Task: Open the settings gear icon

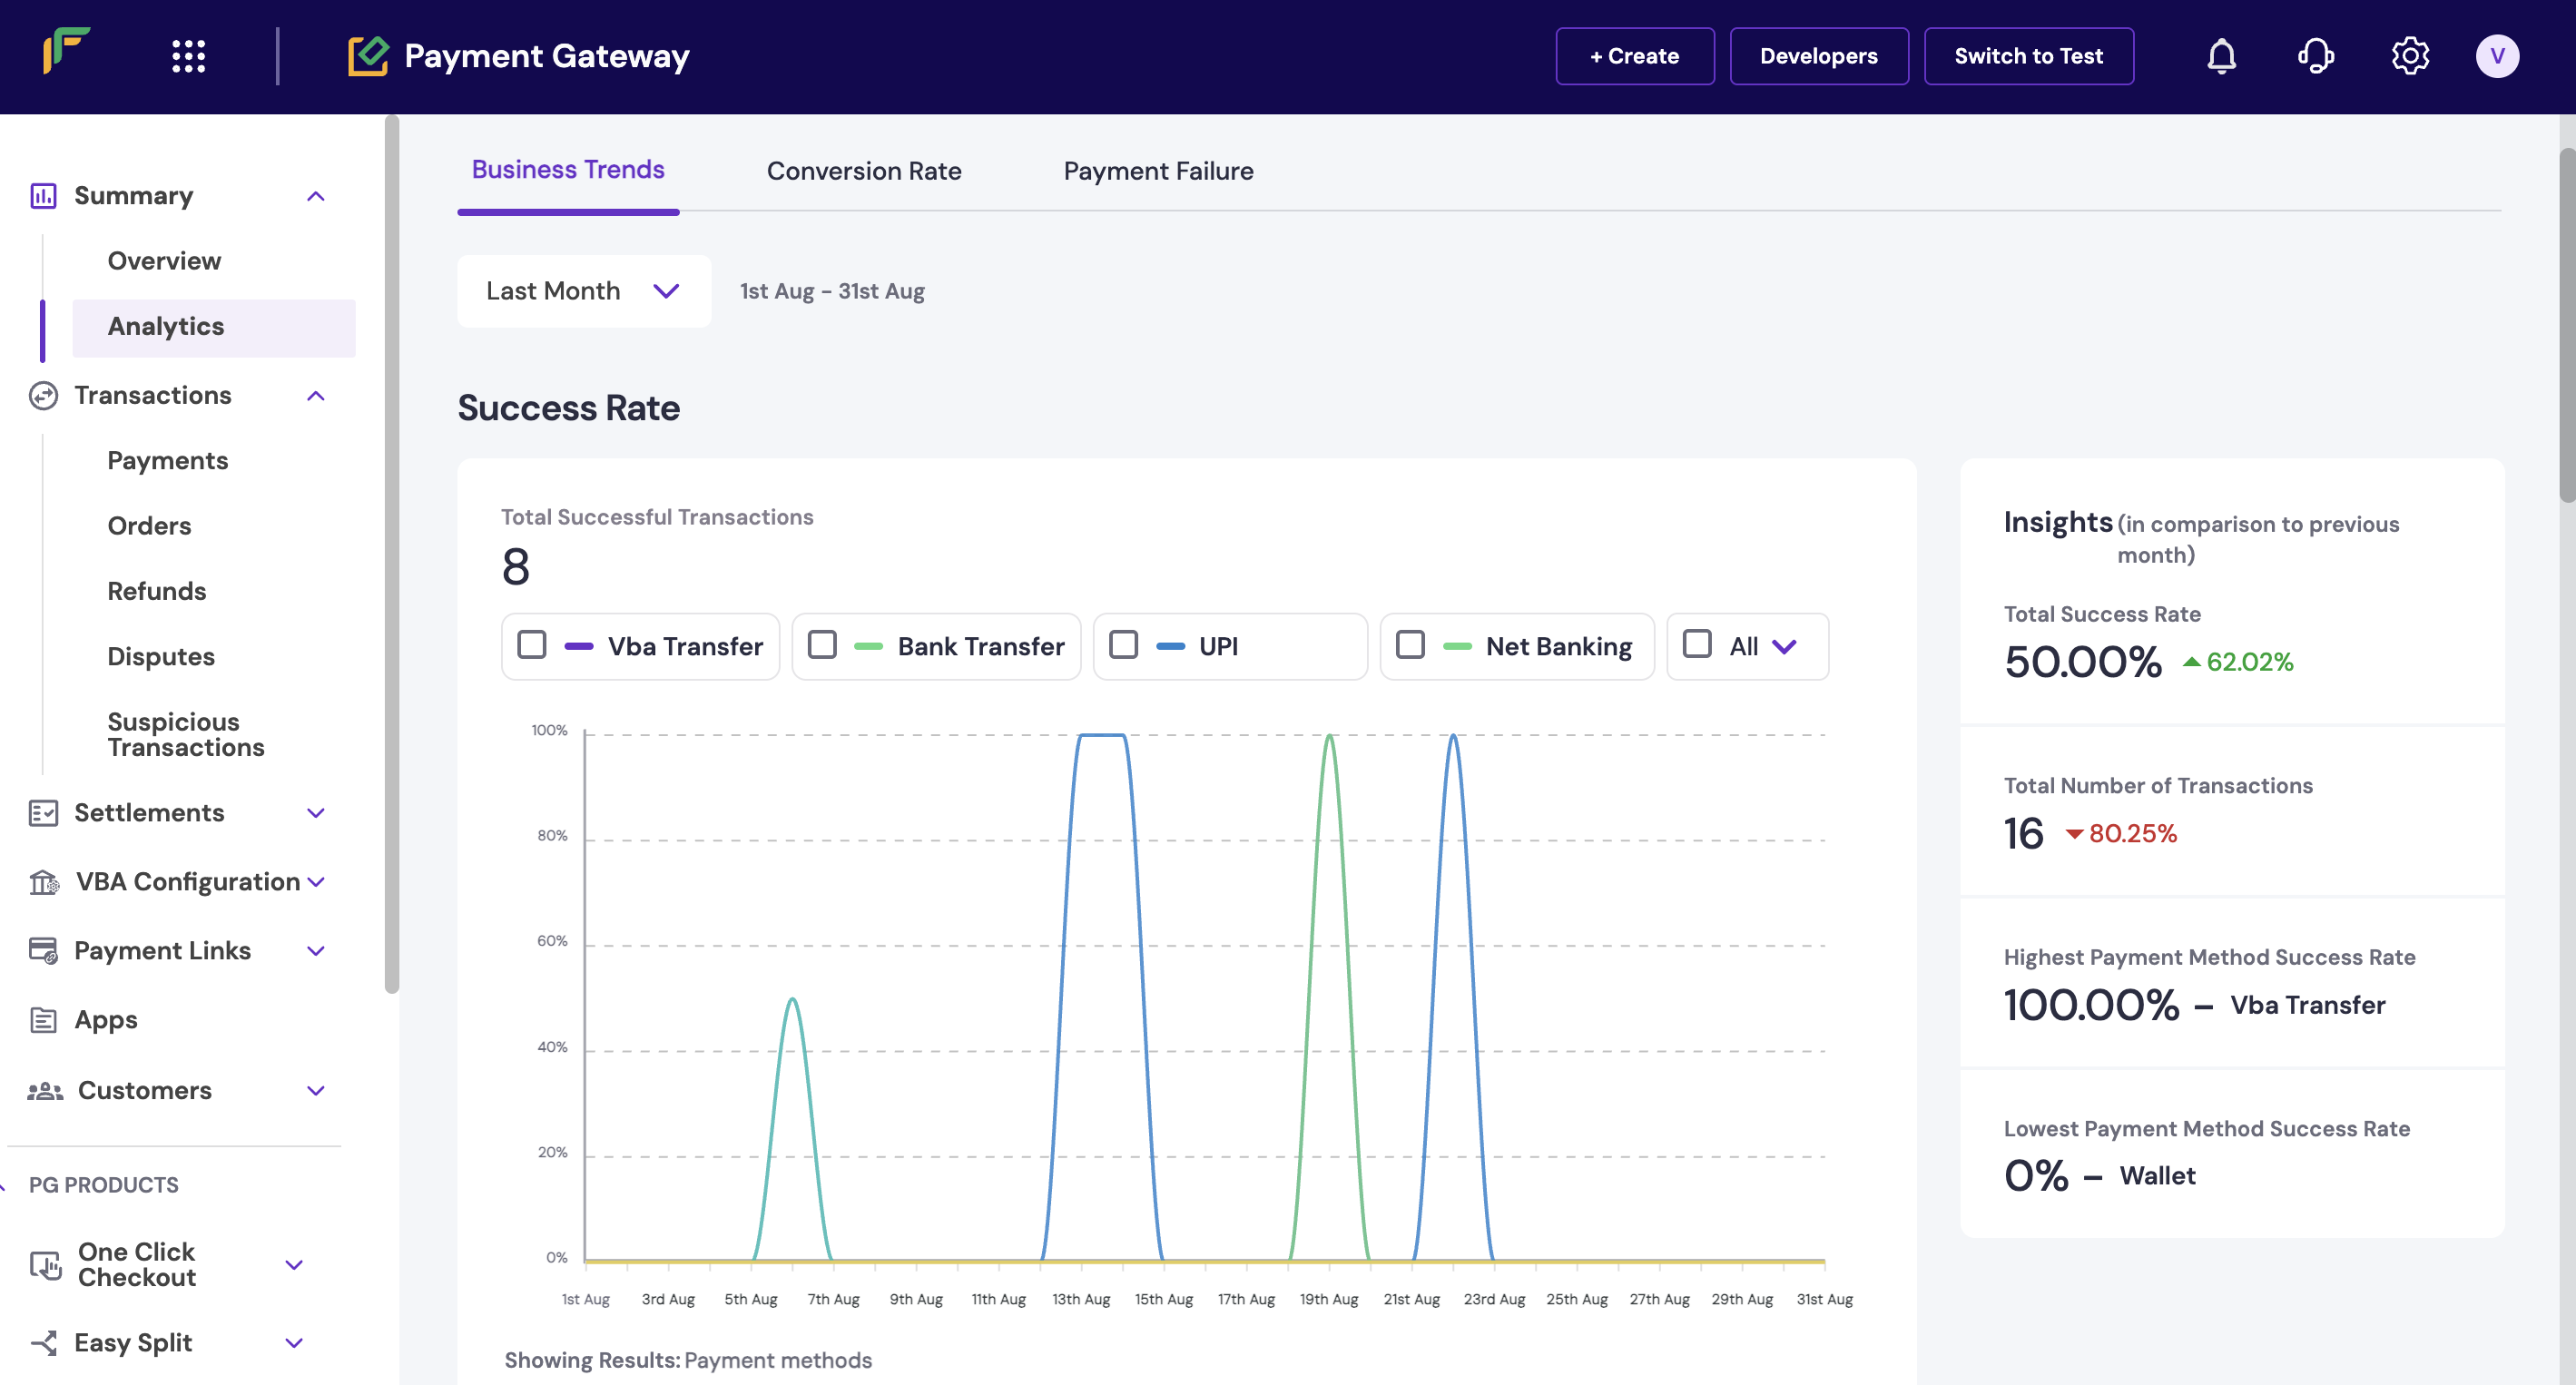Action: [x=2410, y=56]
